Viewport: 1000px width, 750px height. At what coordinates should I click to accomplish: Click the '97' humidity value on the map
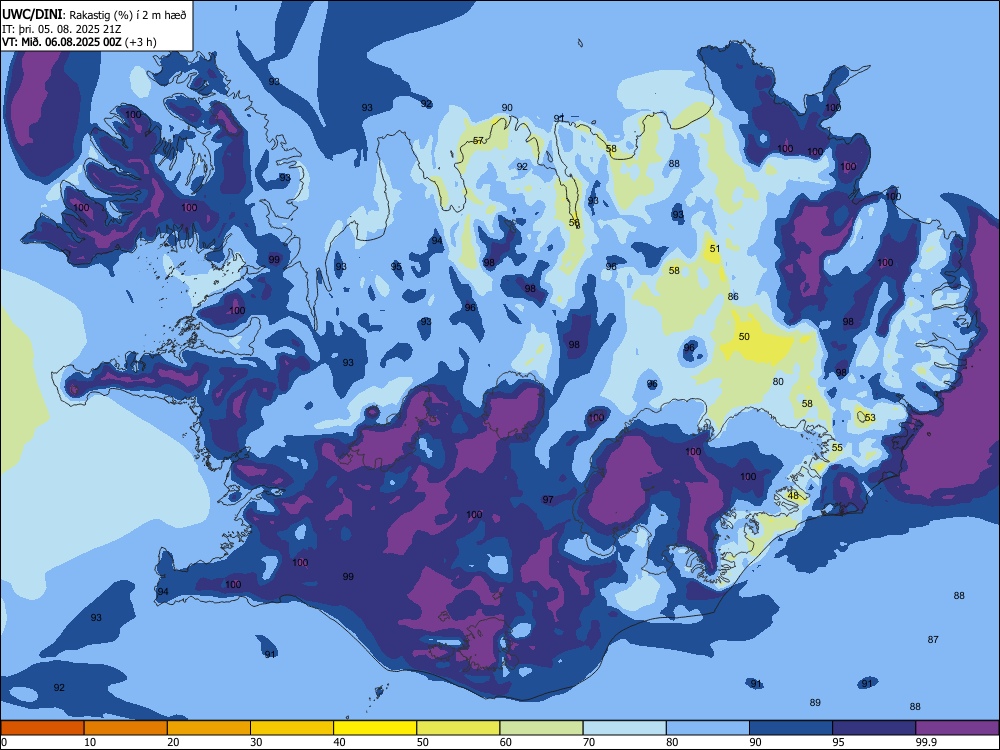[x=548, y=499]
